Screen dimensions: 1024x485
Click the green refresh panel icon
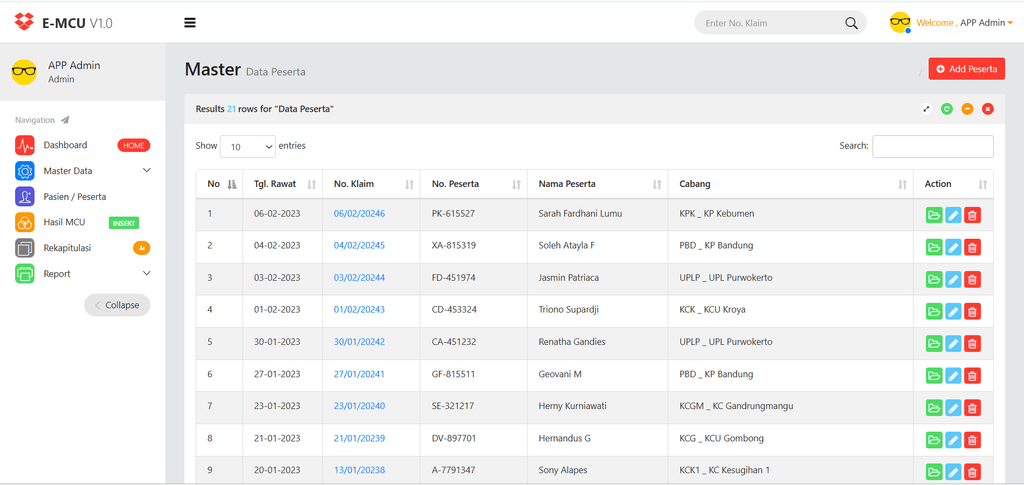tap(946, 109)
